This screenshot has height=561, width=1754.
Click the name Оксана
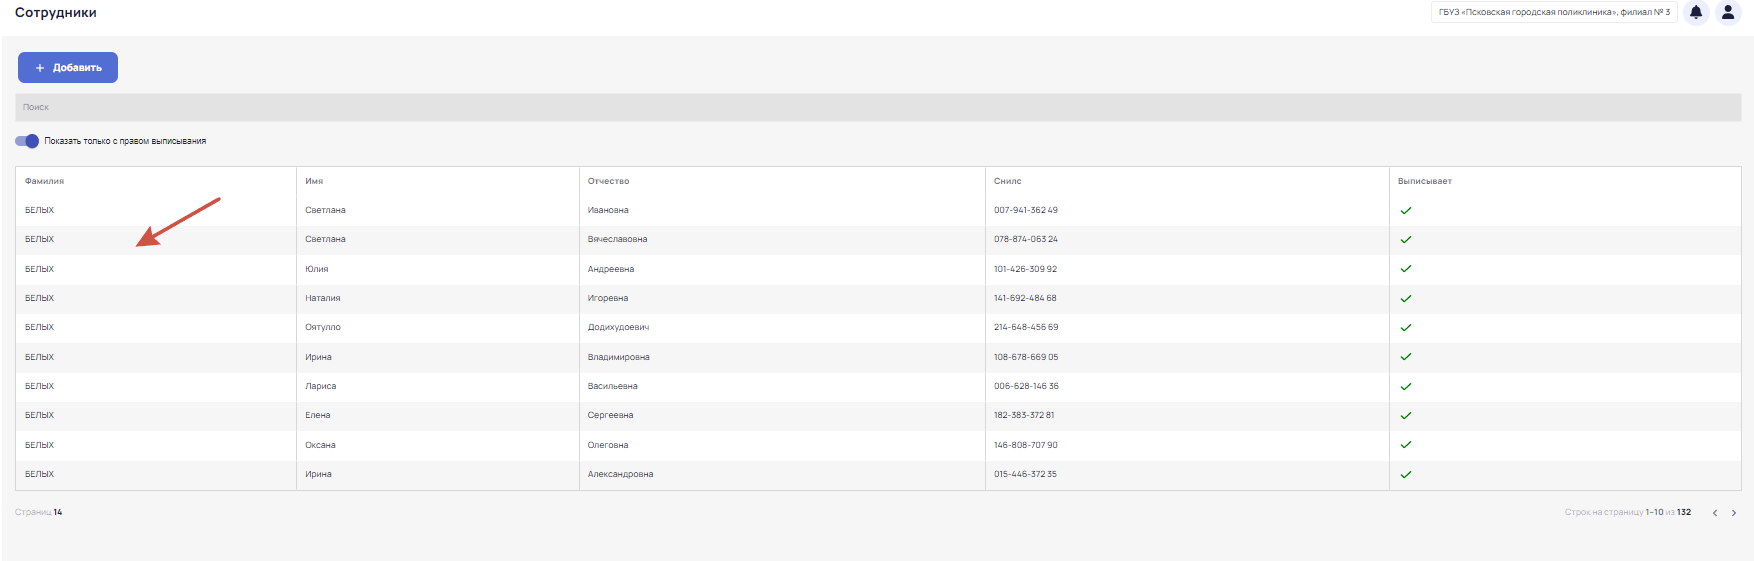coord(320,445)
